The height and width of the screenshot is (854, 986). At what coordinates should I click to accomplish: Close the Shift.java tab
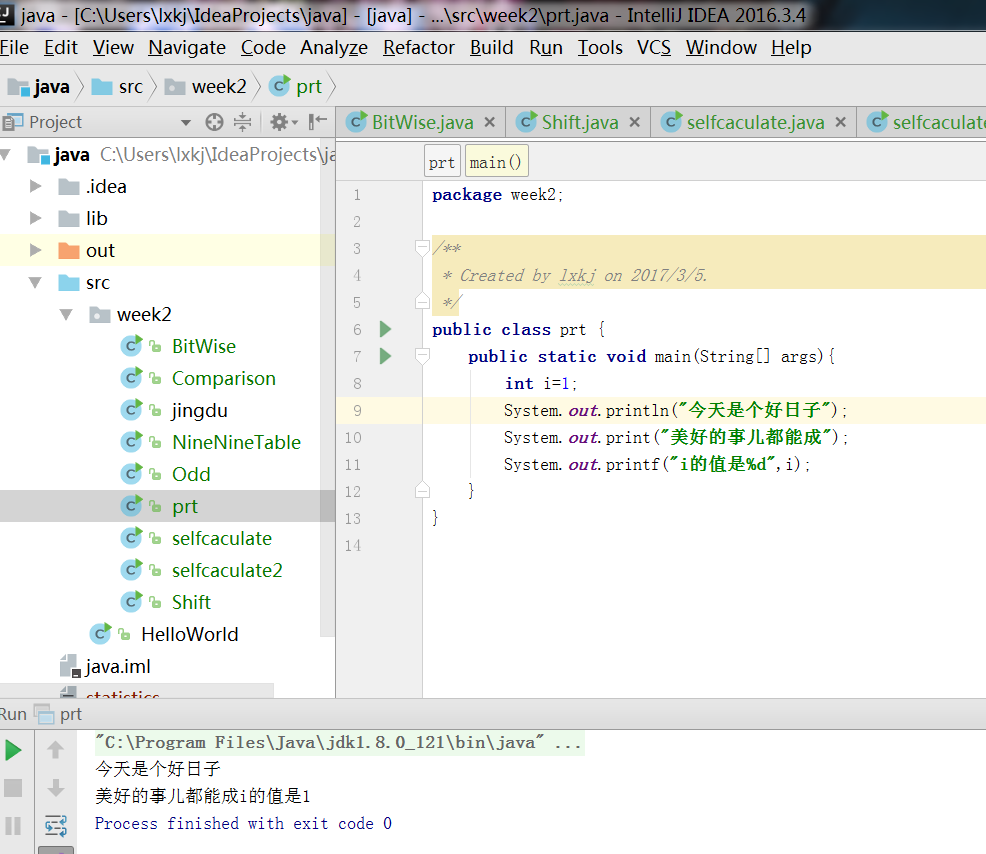coord(635,122)
